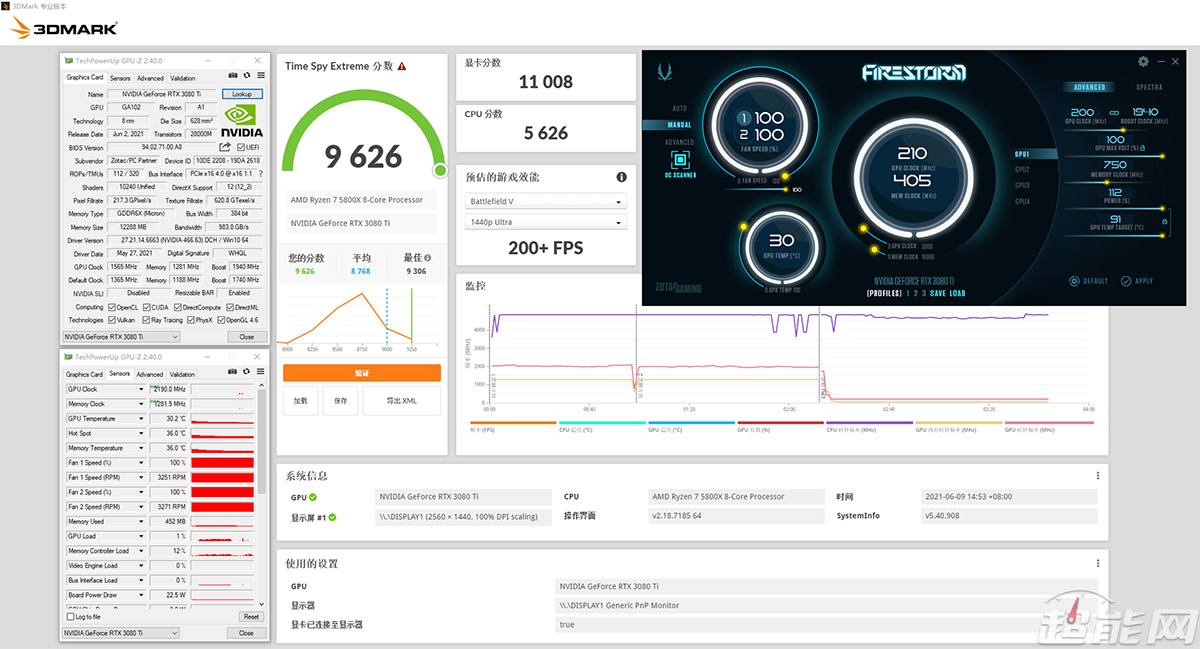The height and width of the screenshot is (649, 1200).
Task: Click the green check icon next to GPU
Action: tap(313, 496)
